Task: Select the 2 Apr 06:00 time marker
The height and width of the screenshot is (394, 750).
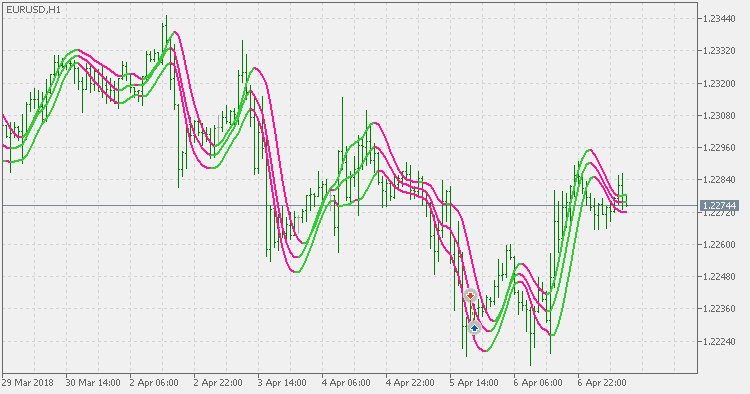Action: 154,383
